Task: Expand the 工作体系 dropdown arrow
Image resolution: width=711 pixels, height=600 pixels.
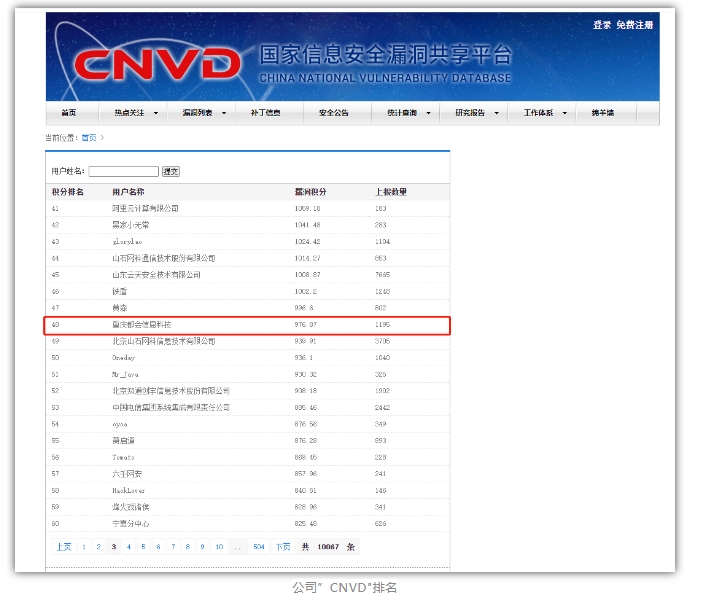Action: click(x=565, y=113)
